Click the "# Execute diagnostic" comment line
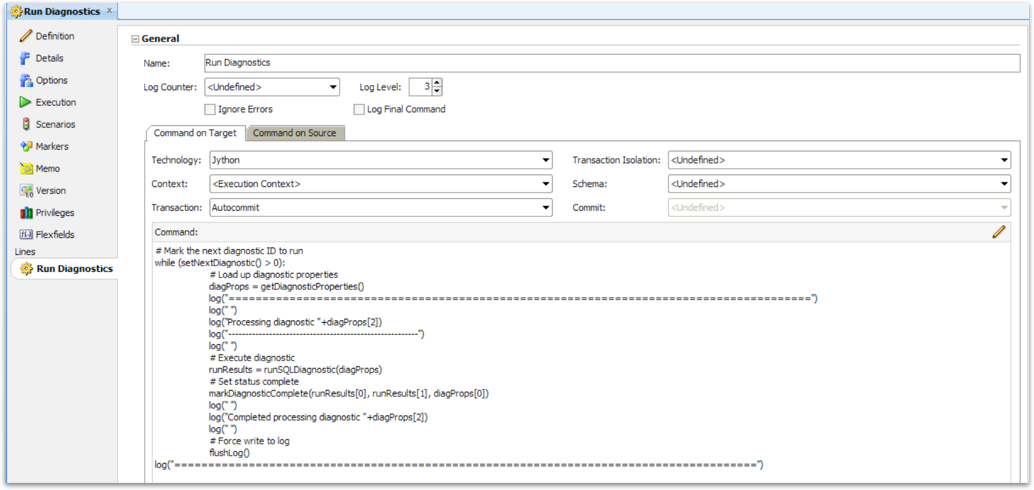 pyautogui.click(x=253, y=357)
